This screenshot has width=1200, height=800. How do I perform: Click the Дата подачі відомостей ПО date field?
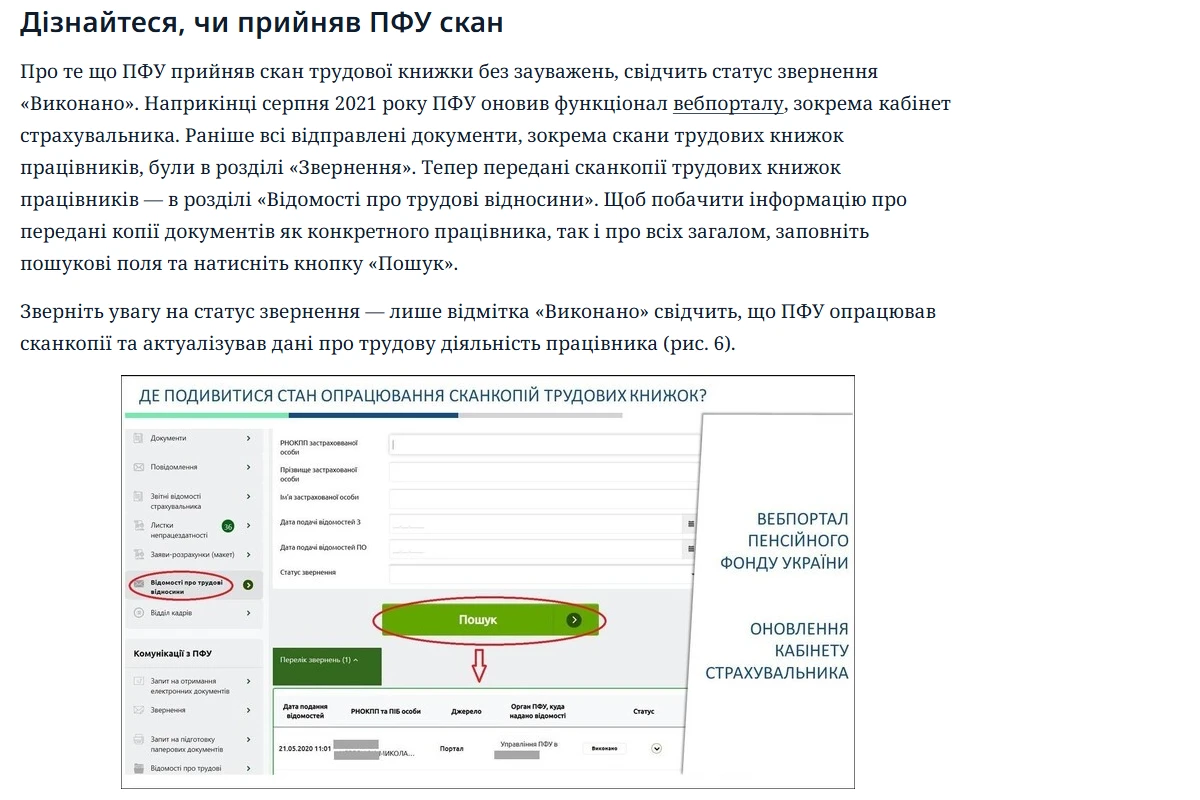coord(535,548)
